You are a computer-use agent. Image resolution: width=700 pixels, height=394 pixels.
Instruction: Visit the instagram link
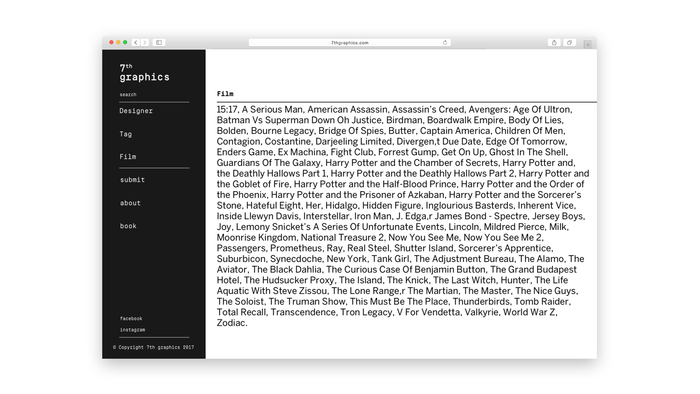point(133,330)
